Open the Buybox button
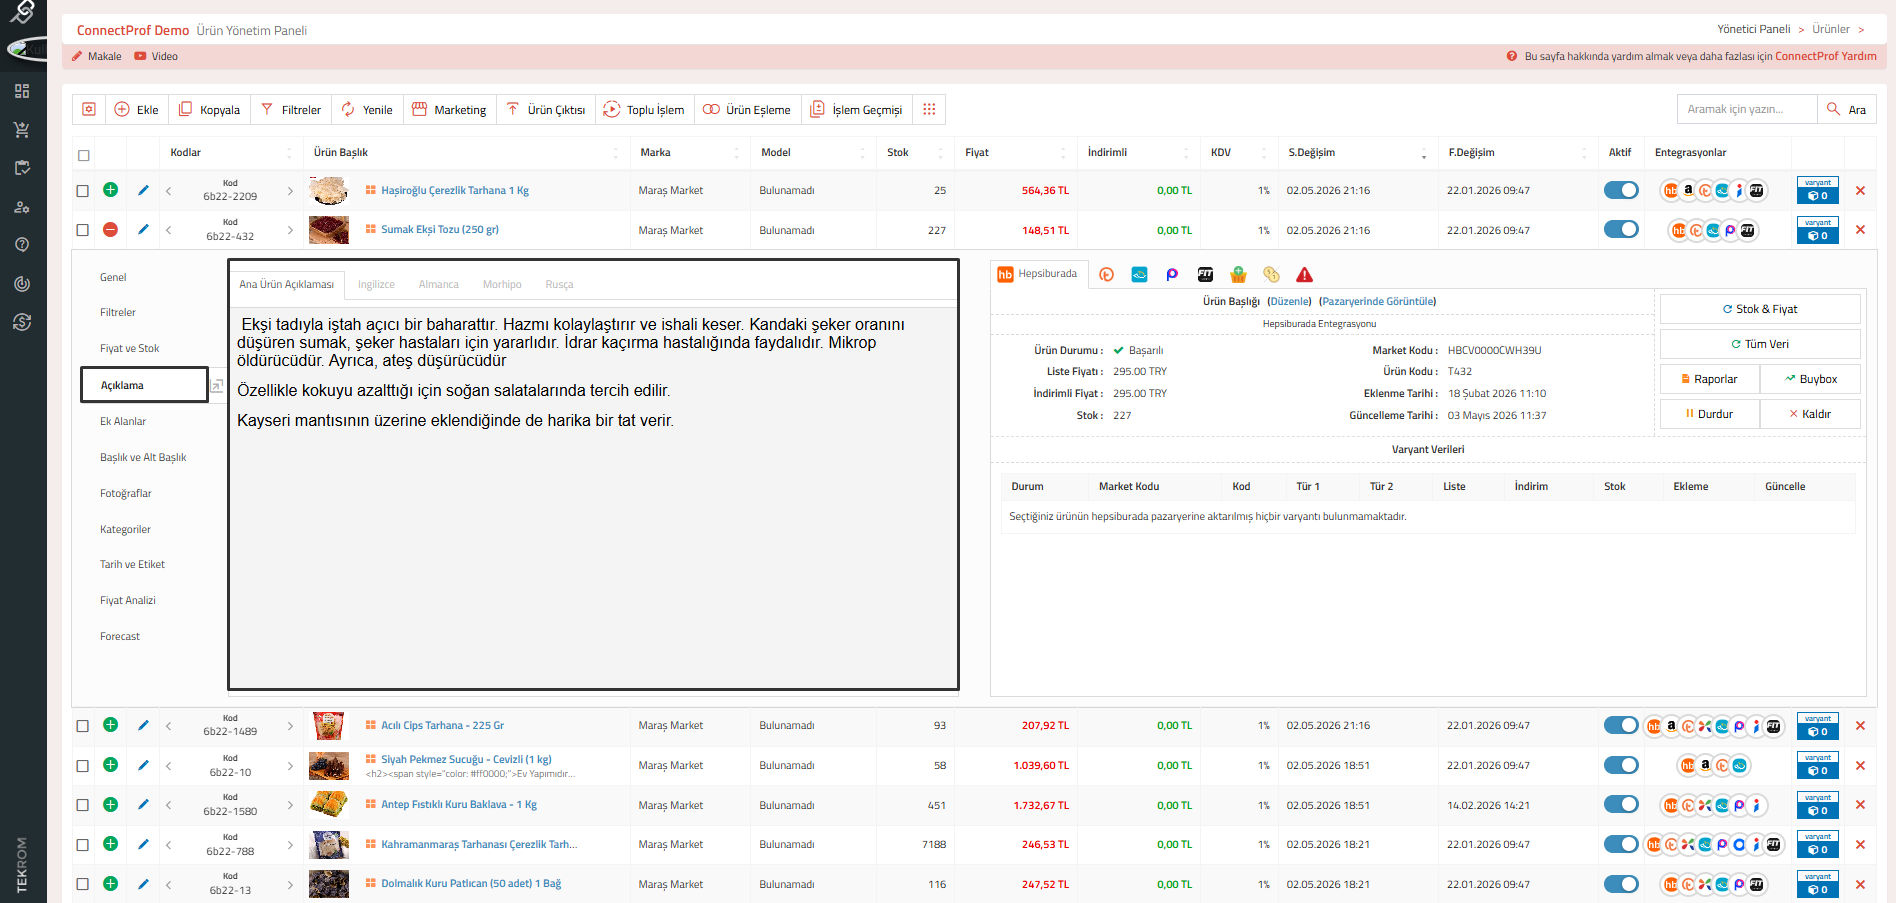Screen dimensions: 1896x903 click(1810, 379)
